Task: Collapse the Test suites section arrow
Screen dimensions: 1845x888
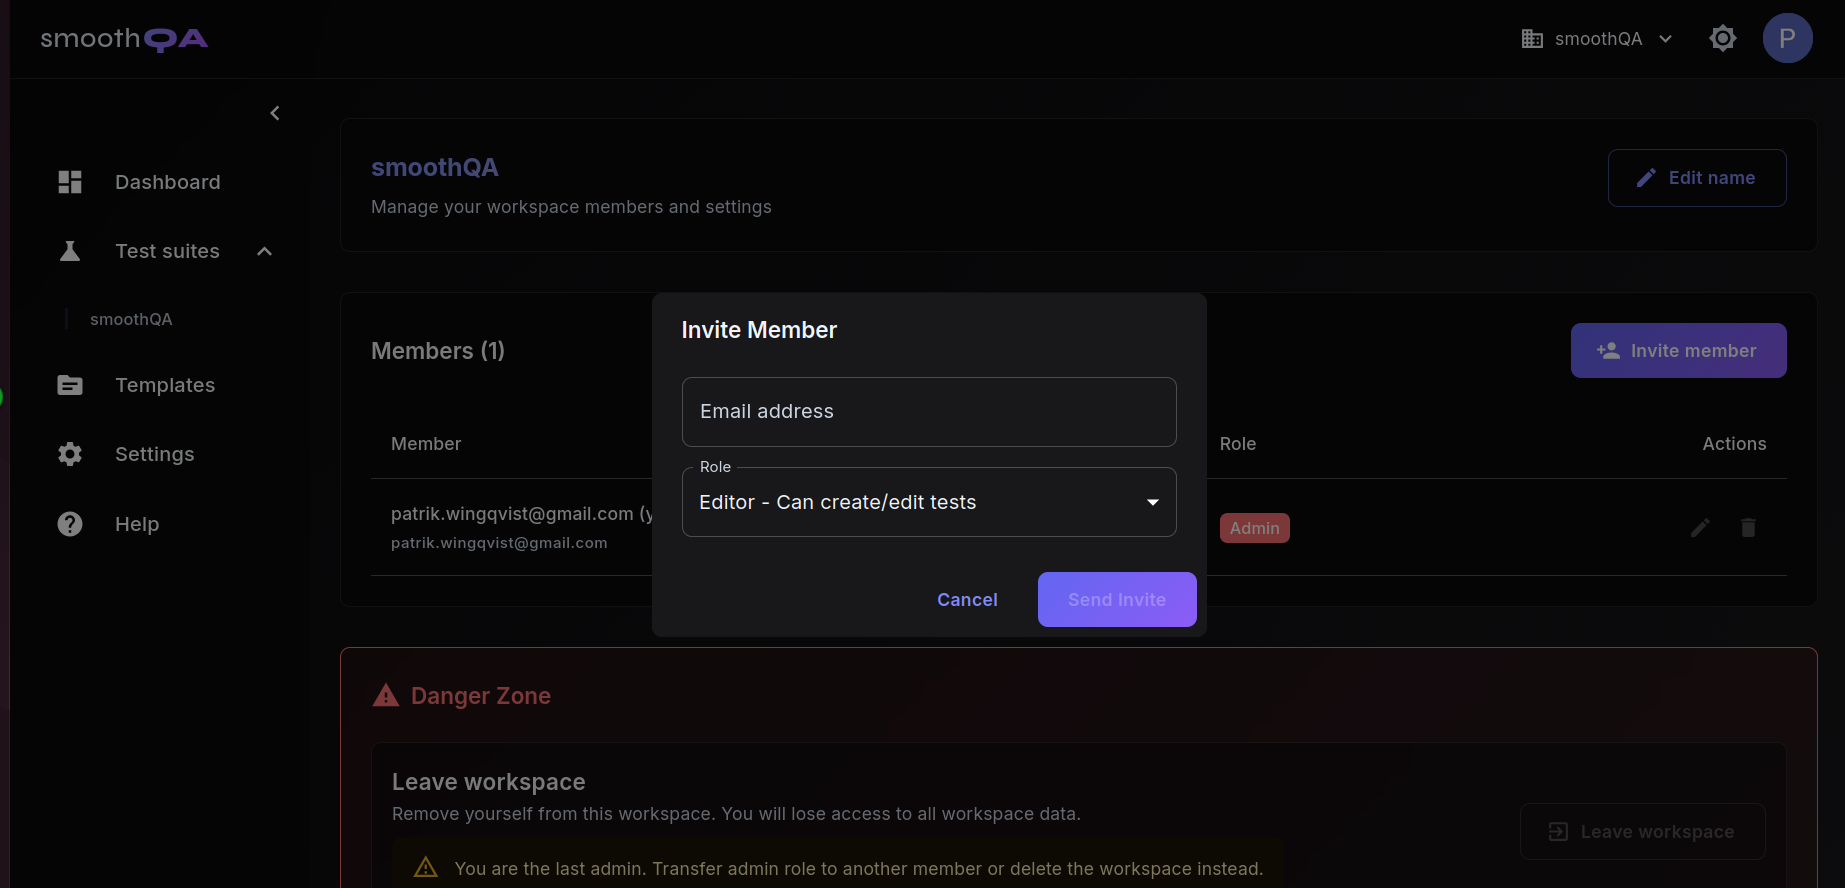Action: (x=265, y=251)
